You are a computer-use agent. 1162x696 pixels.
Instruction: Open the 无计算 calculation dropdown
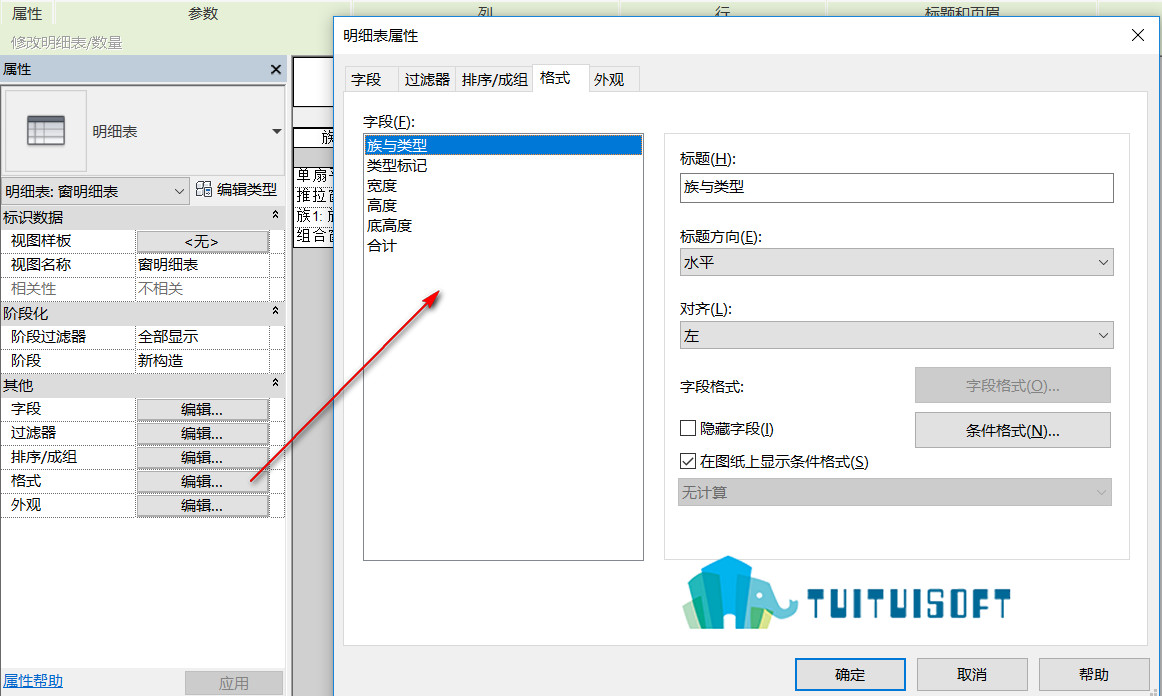[x=894, y=492]
